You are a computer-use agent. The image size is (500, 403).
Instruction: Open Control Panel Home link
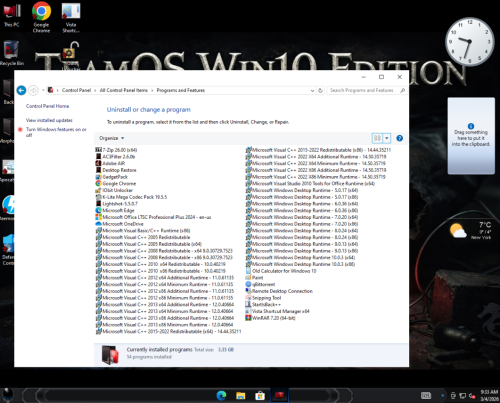click(47, 106)
